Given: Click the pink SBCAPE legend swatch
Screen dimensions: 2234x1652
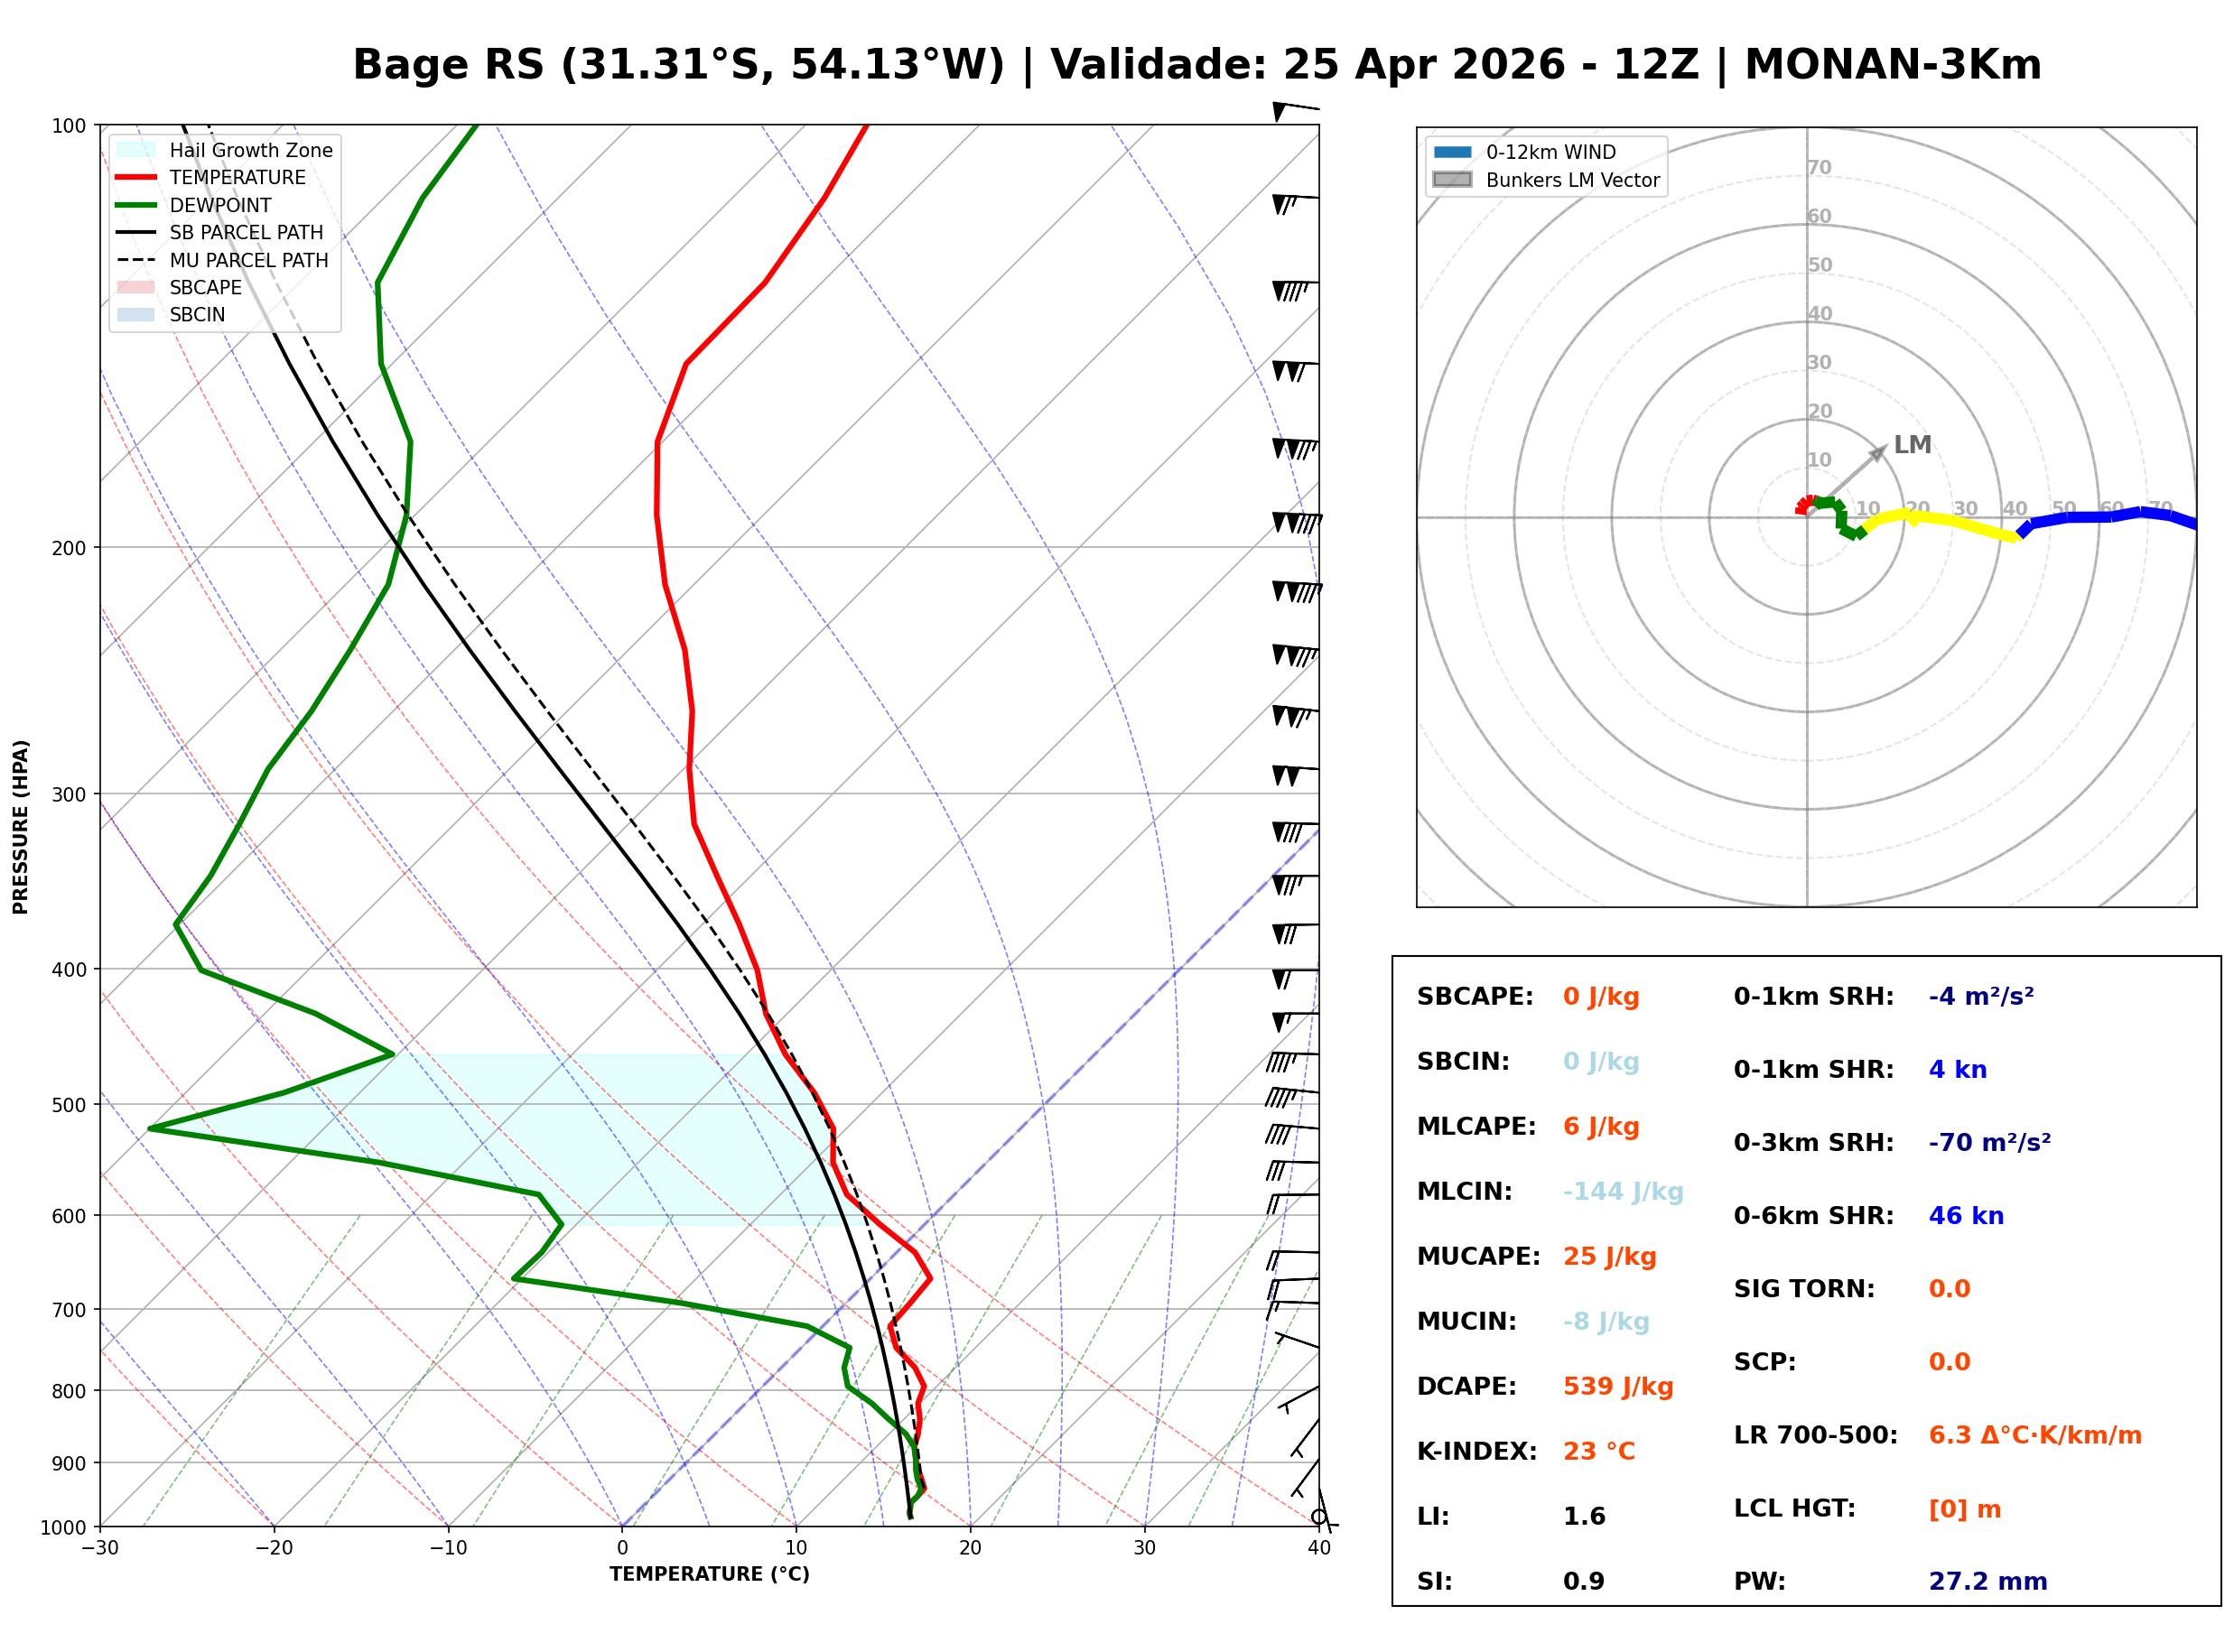Looking at the screenshot, I should point(136,287).
